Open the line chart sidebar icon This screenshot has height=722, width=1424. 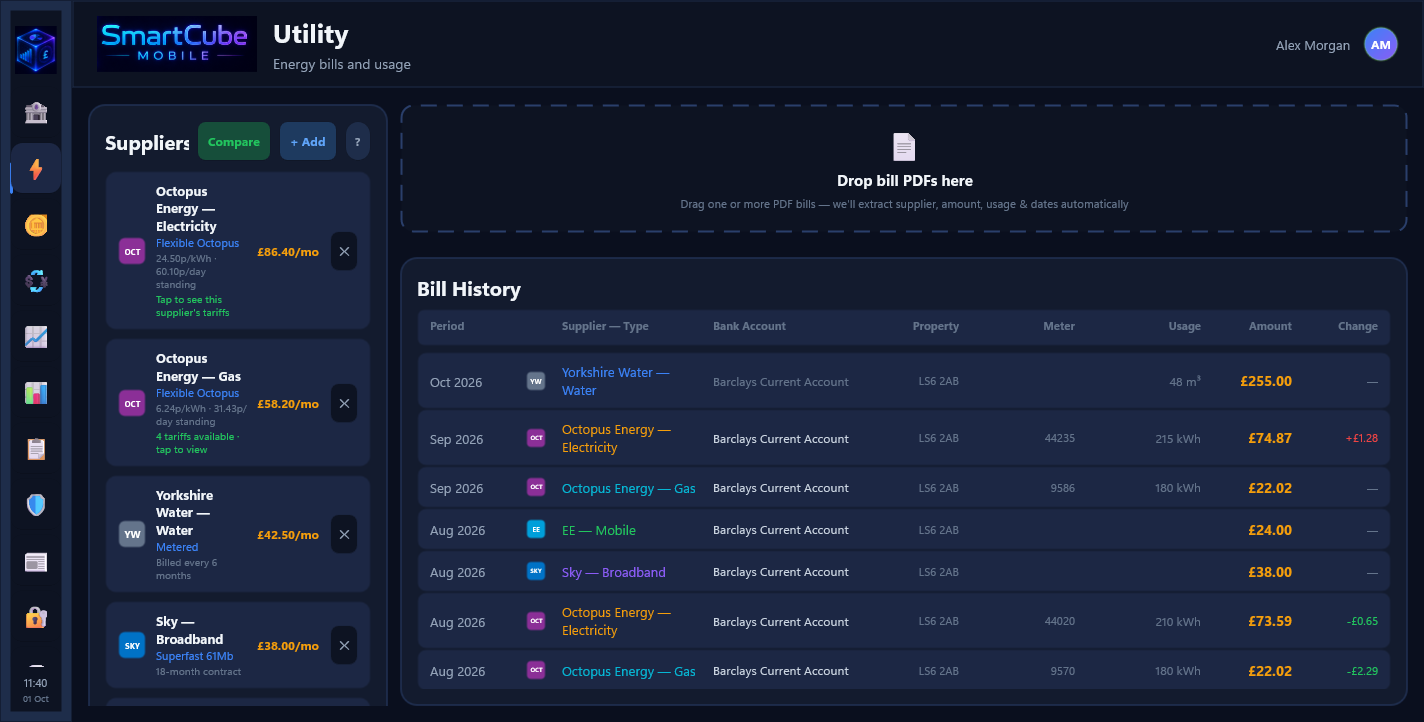pos(36,337)
